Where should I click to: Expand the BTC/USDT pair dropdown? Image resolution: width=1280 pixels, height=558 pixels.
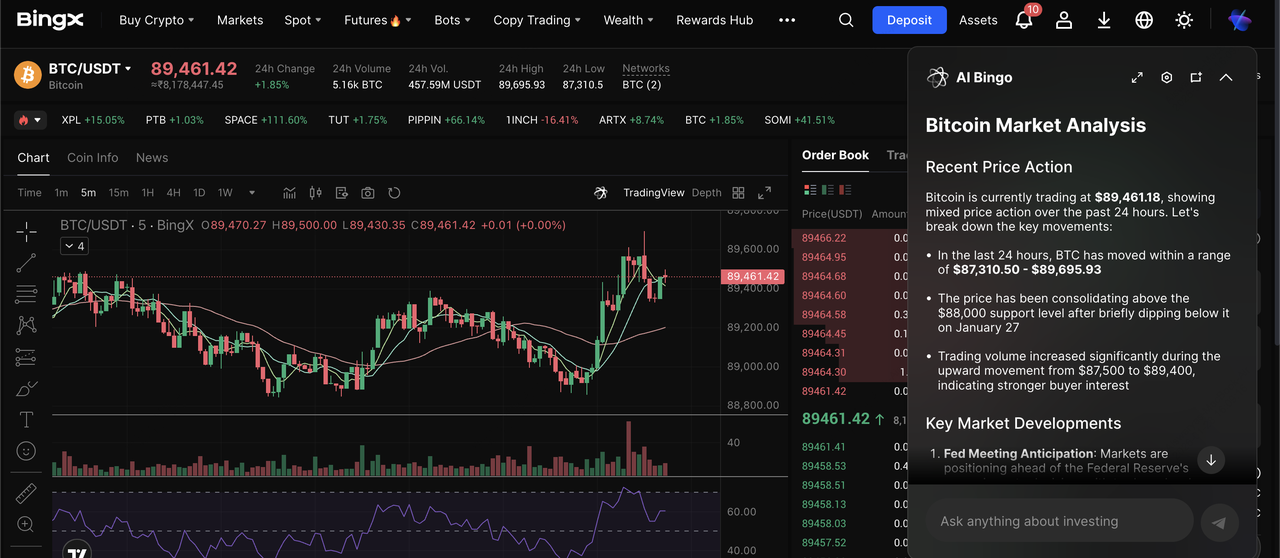[x=128, y=69]
